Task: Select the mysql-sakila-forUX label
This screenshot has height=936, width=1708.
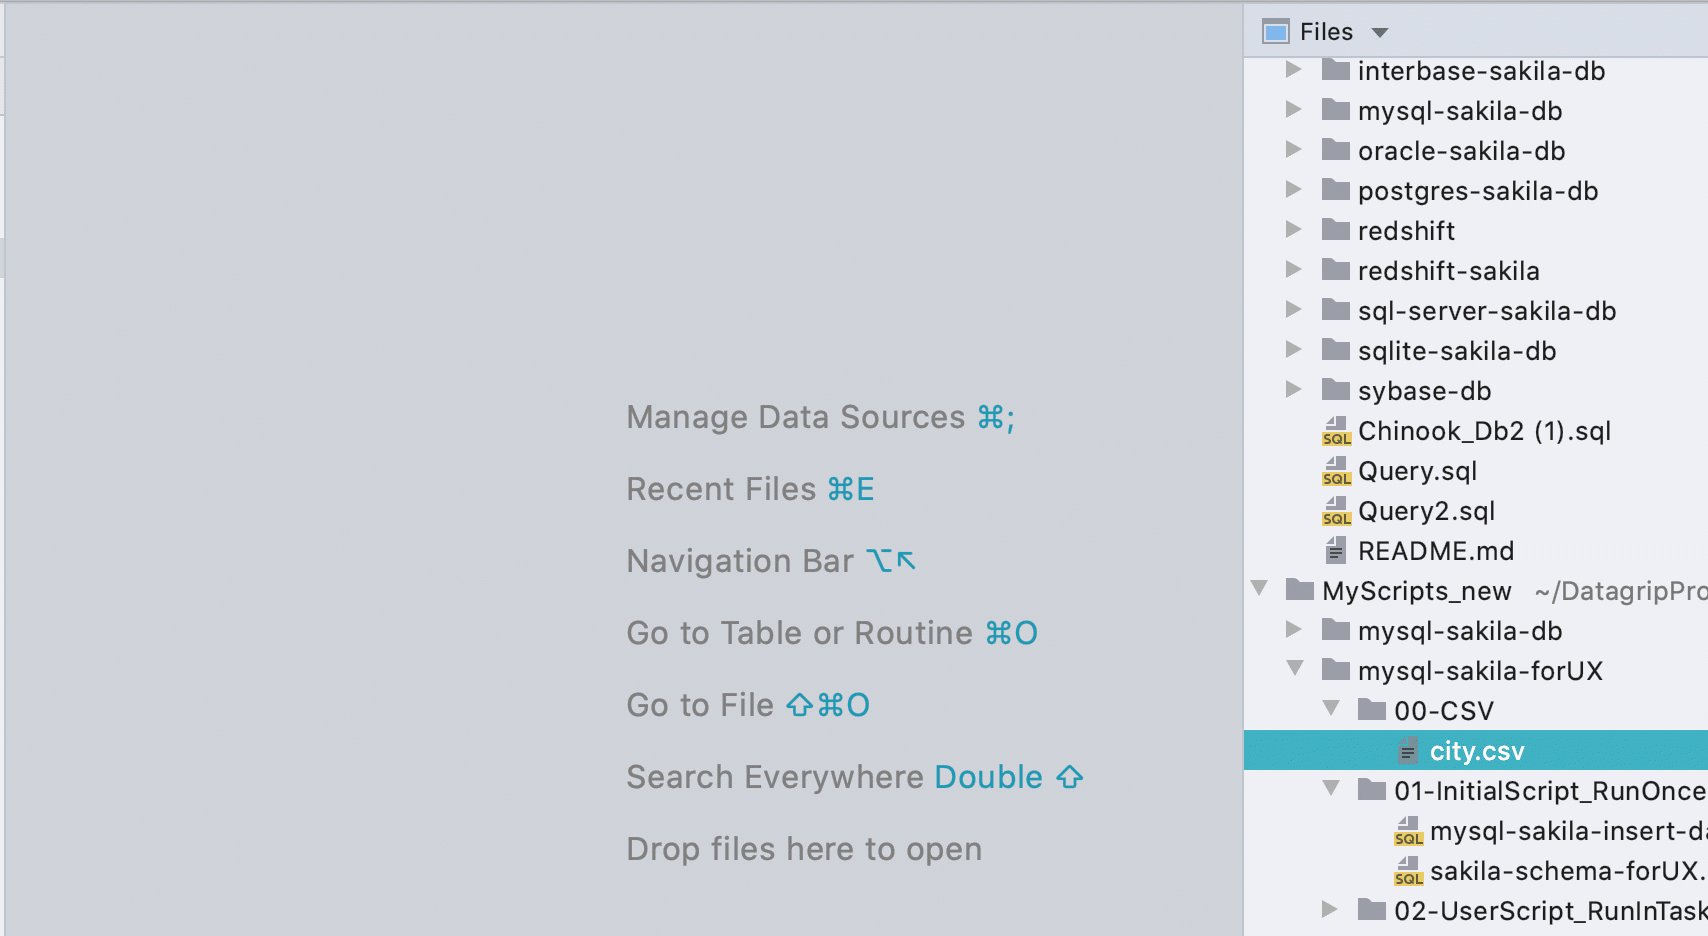Action: (1480, 671)
